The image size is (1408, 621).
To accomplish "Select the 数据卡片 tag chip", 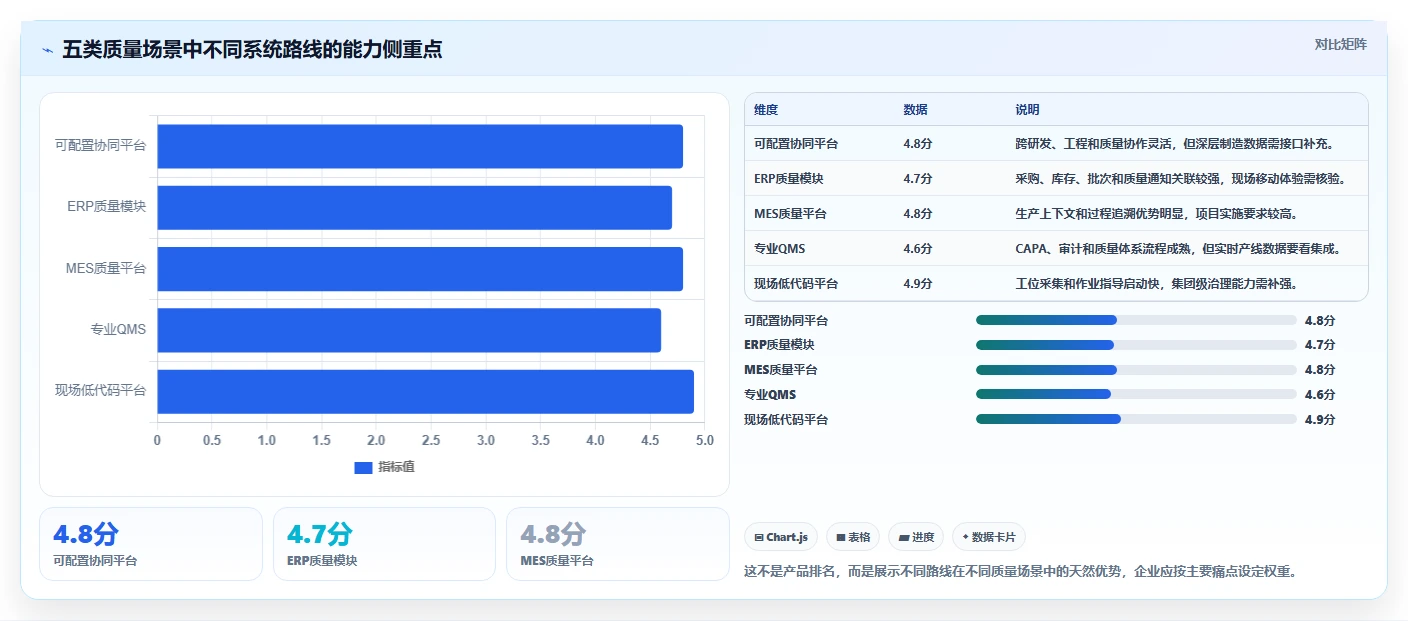I will pyautogui.click(x=989, y=537).
